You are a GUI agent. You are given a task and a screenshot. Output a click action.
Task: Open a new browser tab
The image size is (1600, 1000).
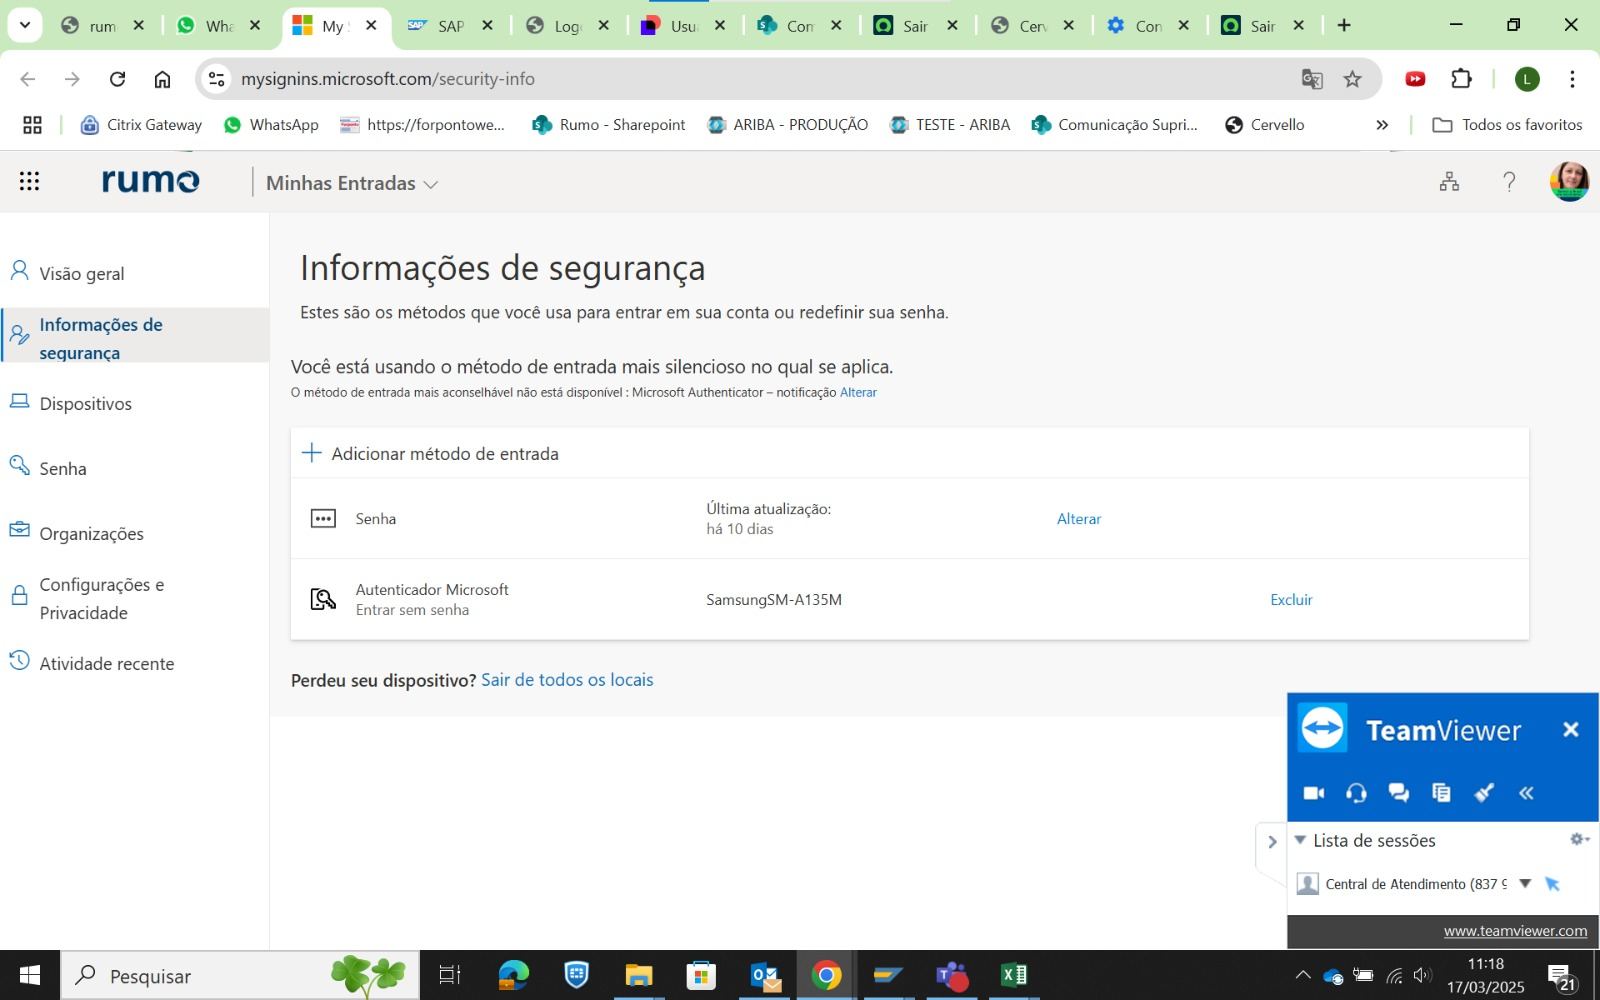tap(1344, 26)
